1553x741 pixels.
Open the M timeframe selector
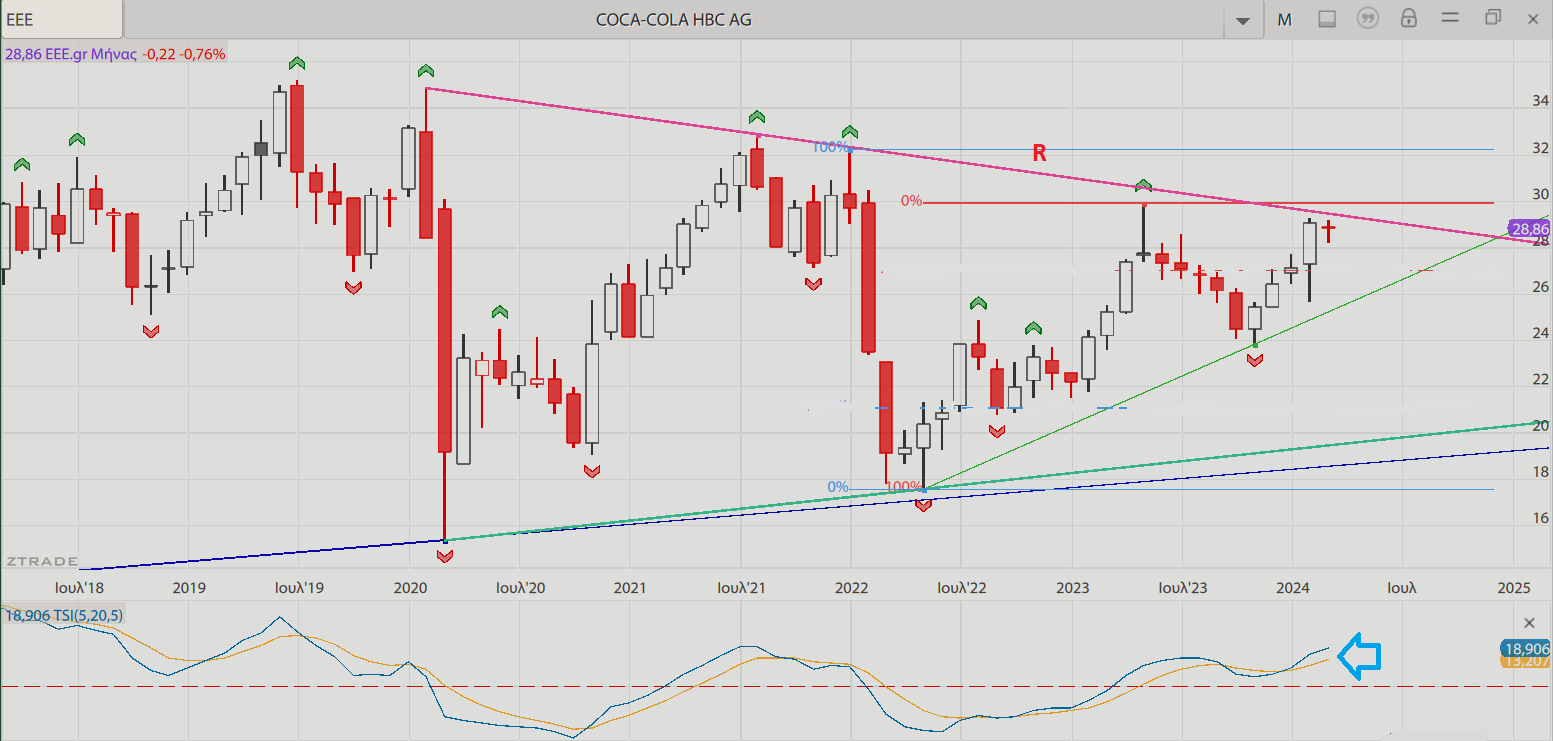pyautogui.click(x=1285, y=19)
